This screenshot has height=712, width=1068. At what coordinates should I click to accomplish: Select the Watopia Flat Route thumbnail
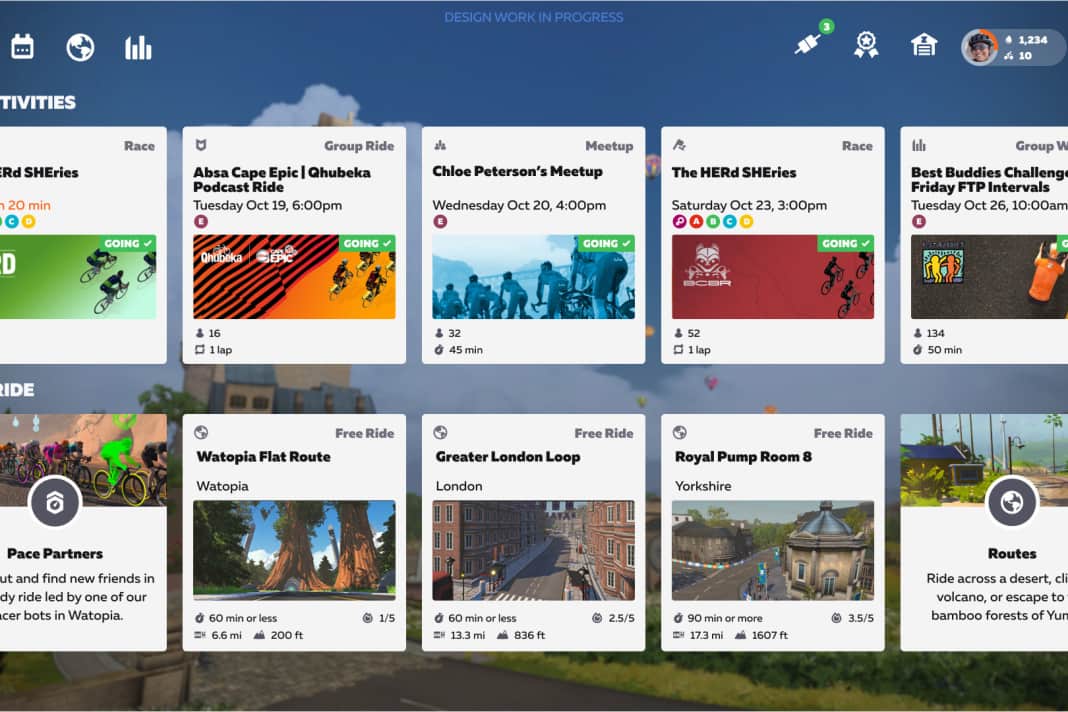[294, 550]
